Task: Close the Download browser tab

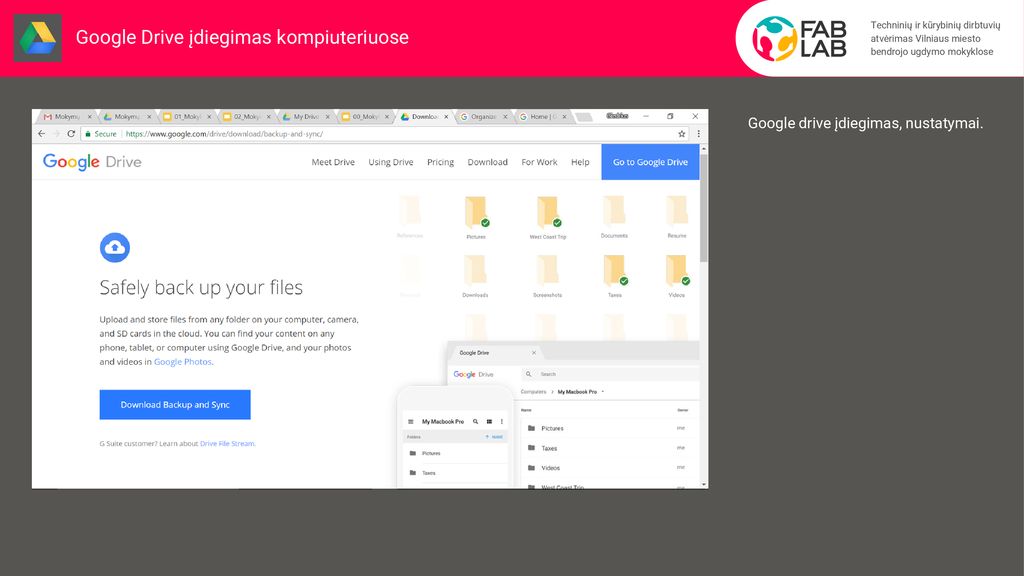Action: click(446, 117)
